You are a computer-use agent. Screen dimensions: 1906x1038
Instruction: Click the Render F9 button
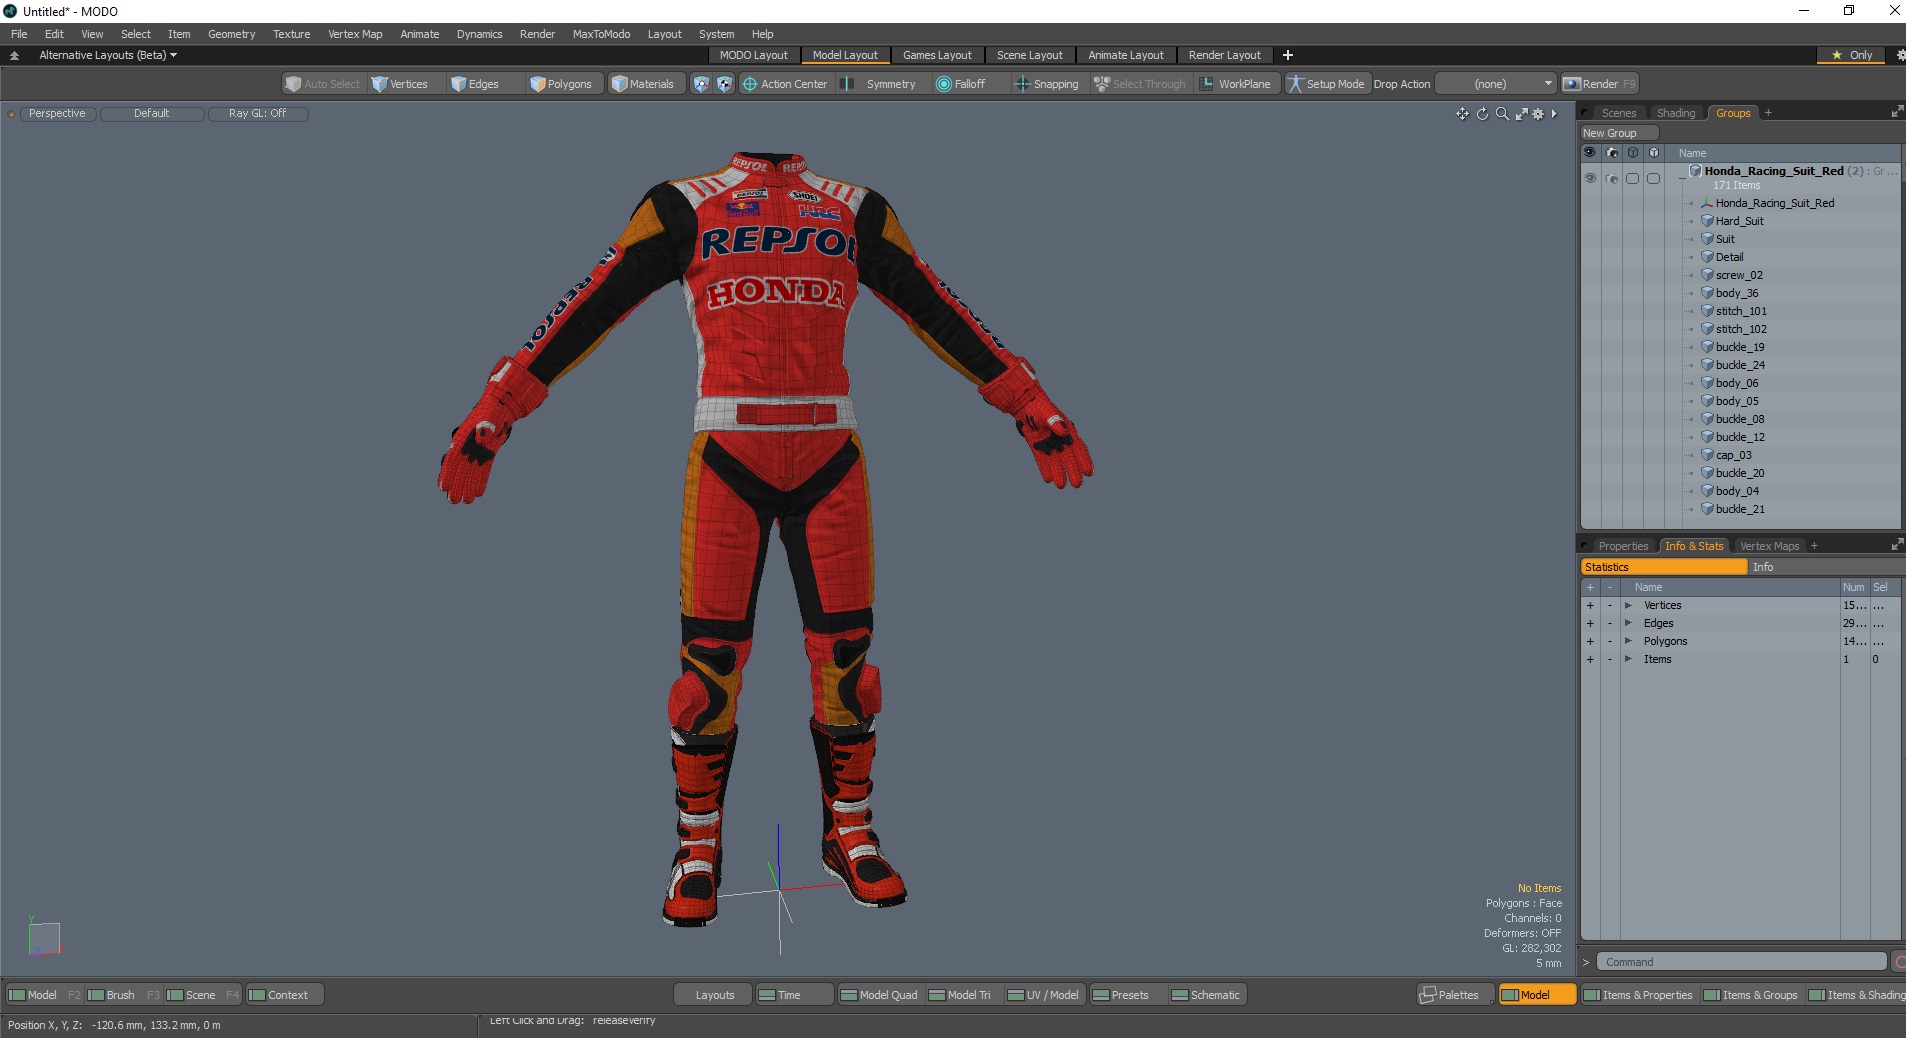1600,84
